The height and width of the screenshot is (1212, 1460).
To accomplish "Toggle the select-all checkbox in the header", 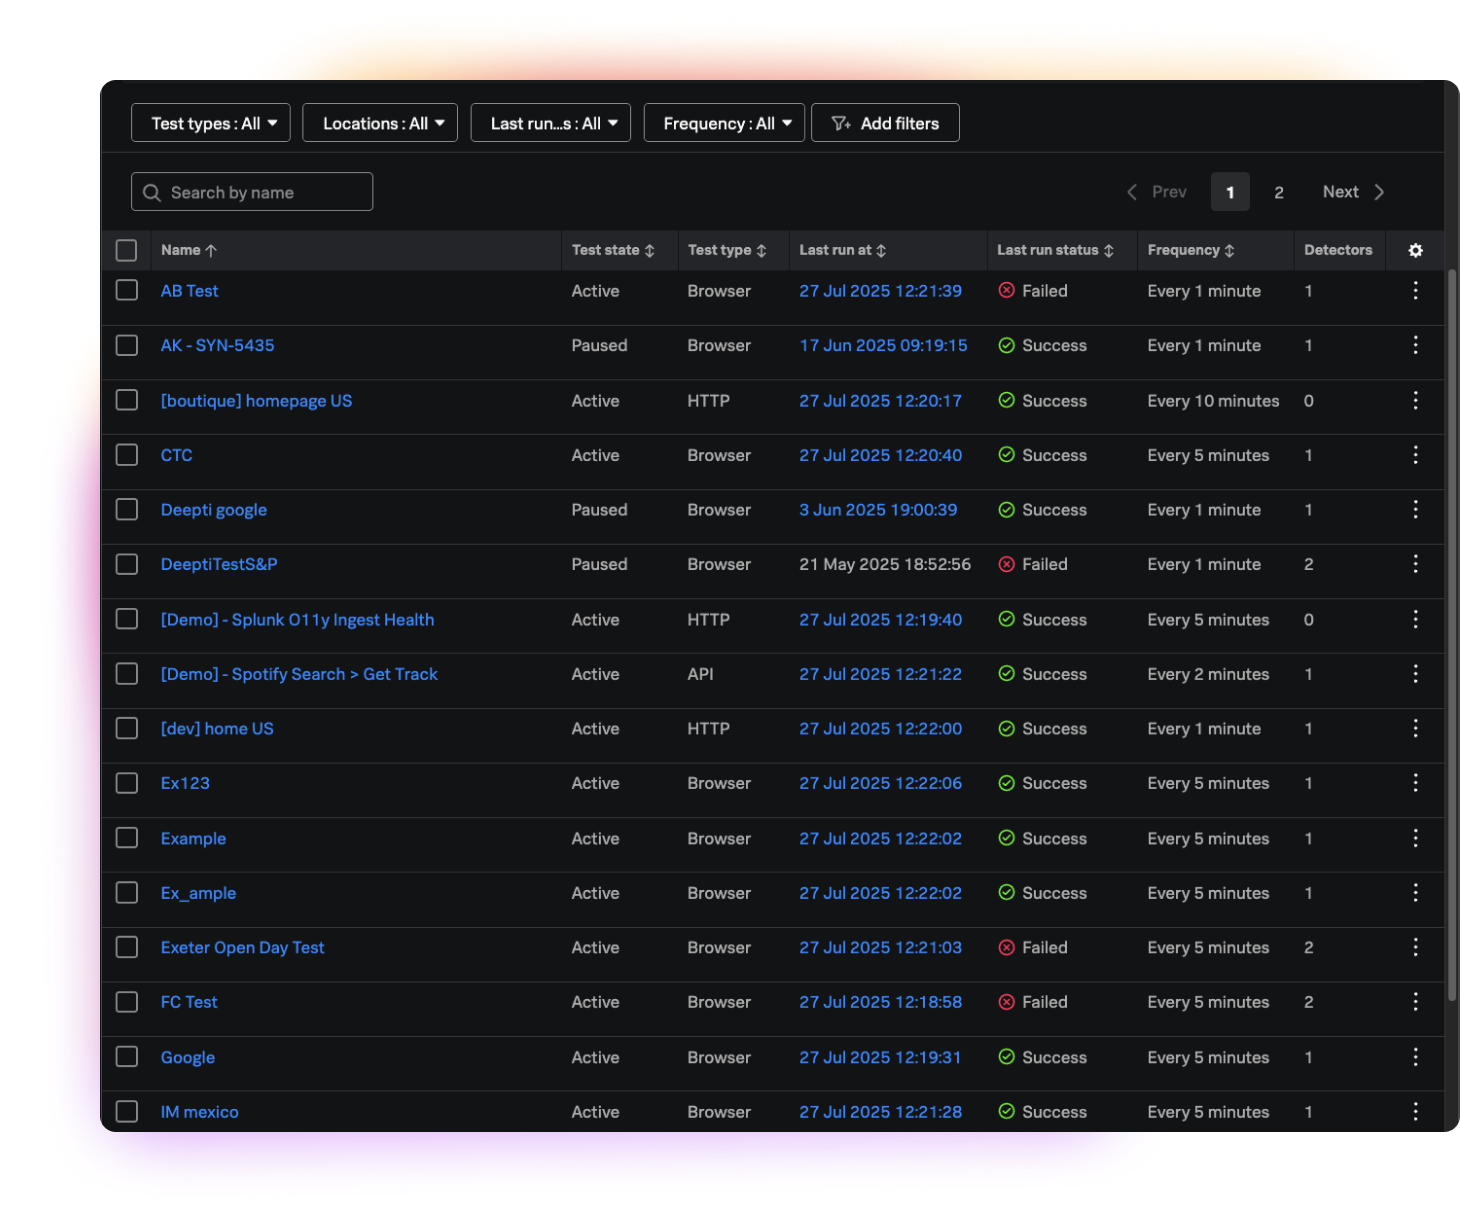I will tap(126, 250).
